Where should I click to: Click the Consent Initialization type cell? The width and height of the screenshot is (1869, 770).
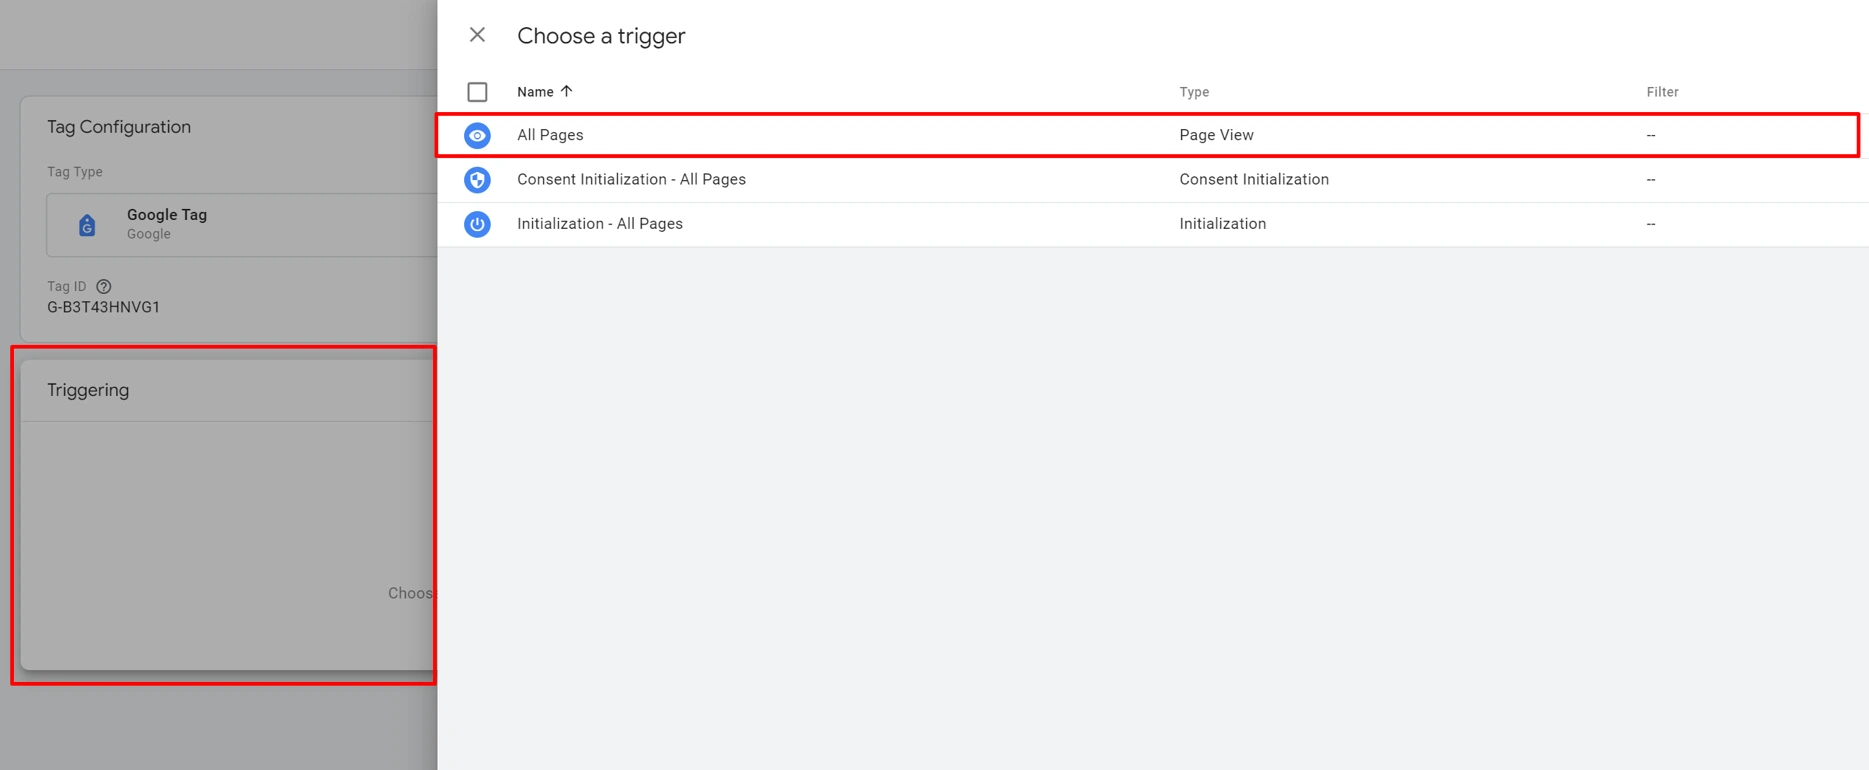point(1253,180)
